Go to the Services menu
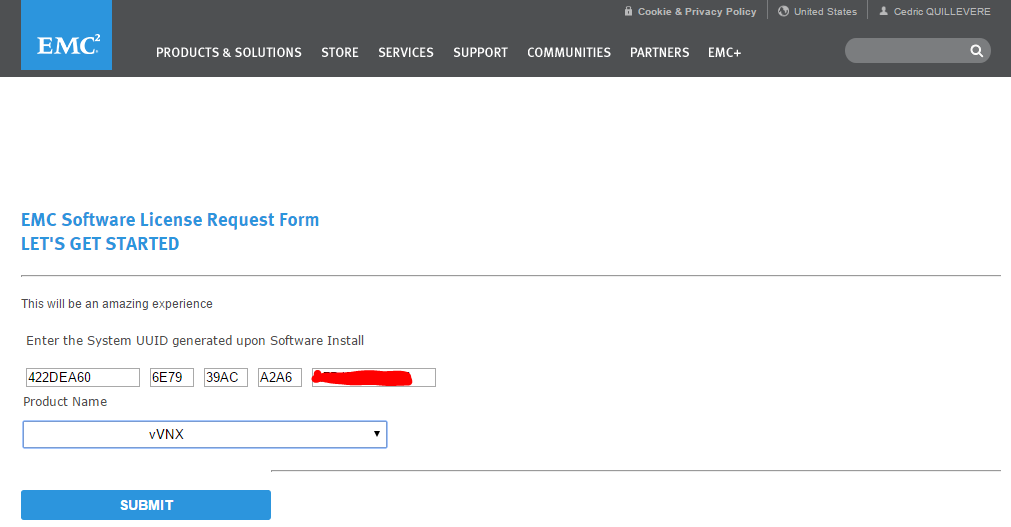Screen dimensions: 1011x527 406,52
